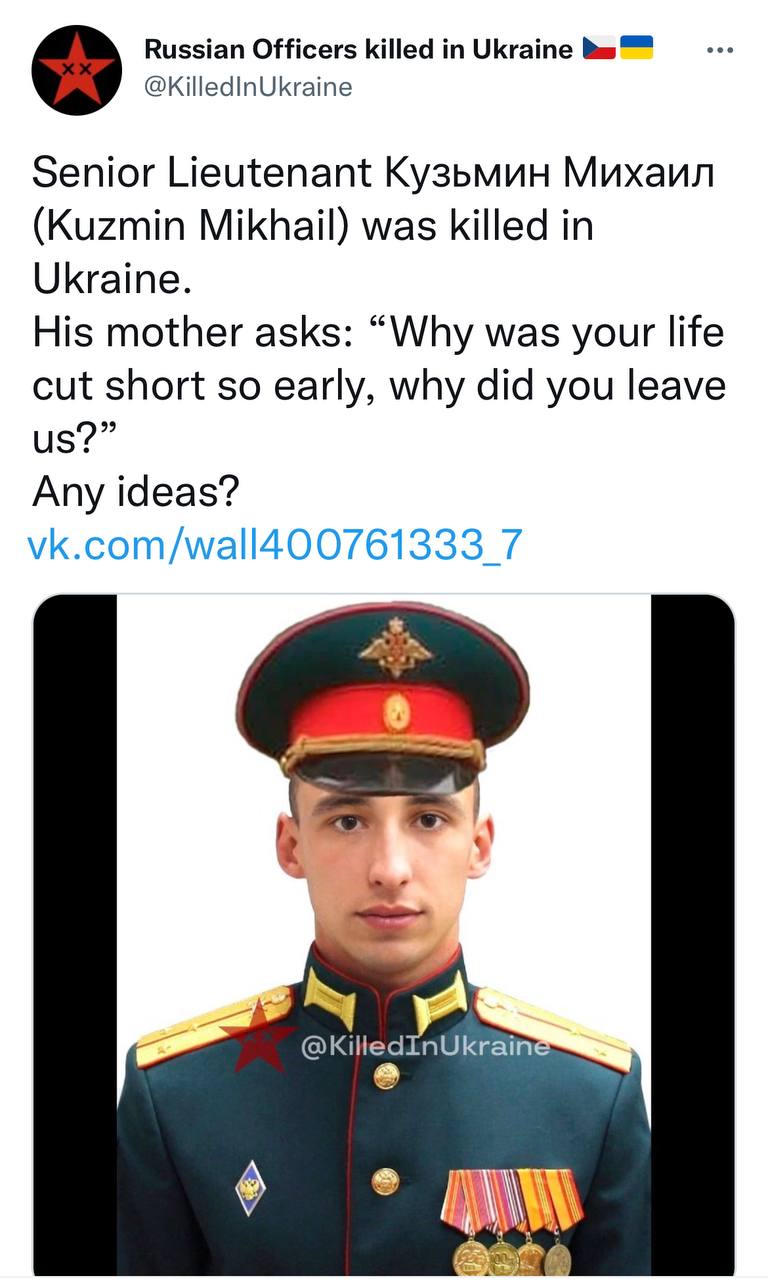Click the black bar left of the portrait

(x=75, y=930)
